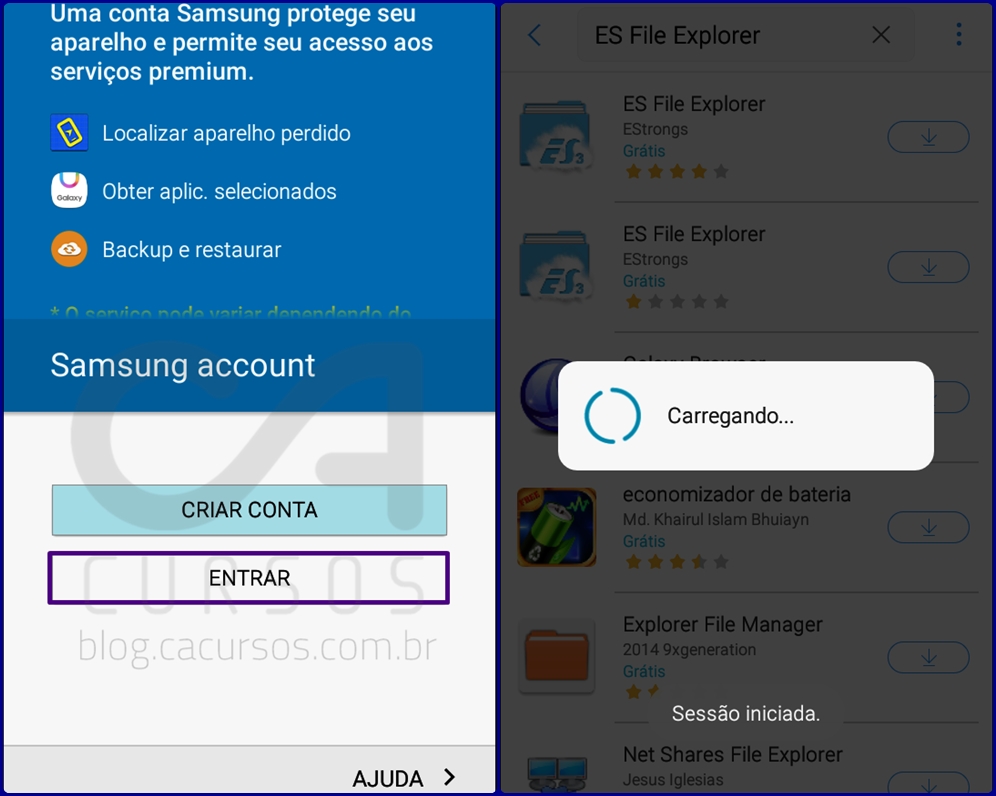The image size is (996, 796).
Task: Tap the Backup e restaurar cloud icon
Action: click(69, 249)
